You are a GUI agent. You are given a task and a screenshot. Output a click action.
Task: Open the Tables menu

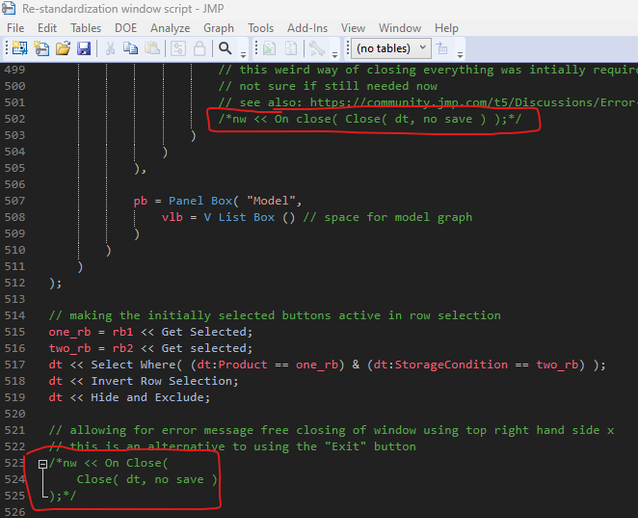click(86, 28)
